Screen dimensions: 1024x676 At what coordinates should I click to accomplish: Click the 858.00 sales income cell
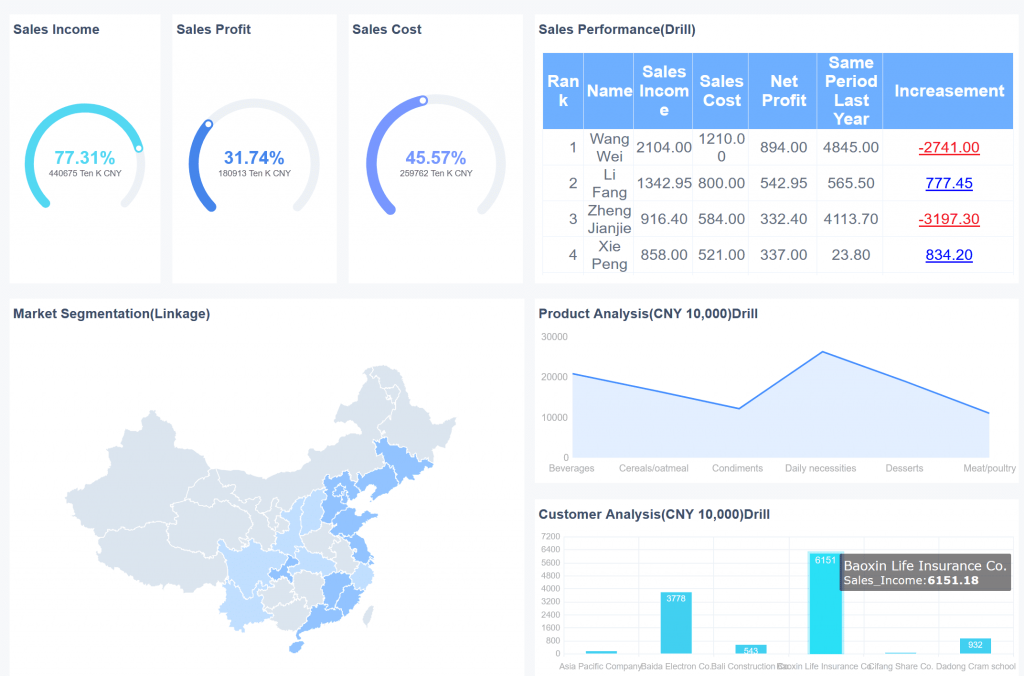664,255
